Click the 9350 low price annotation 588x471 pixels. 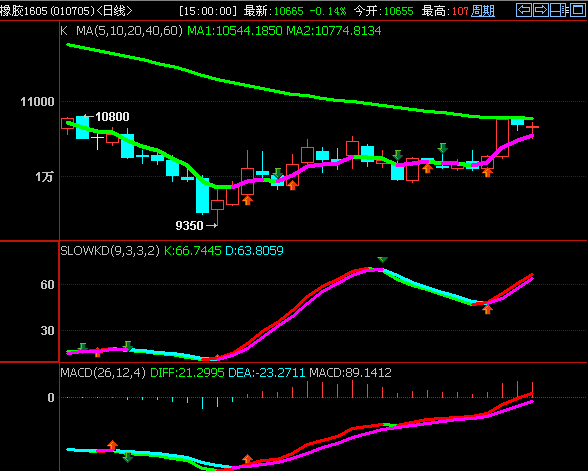click(189, 225)
